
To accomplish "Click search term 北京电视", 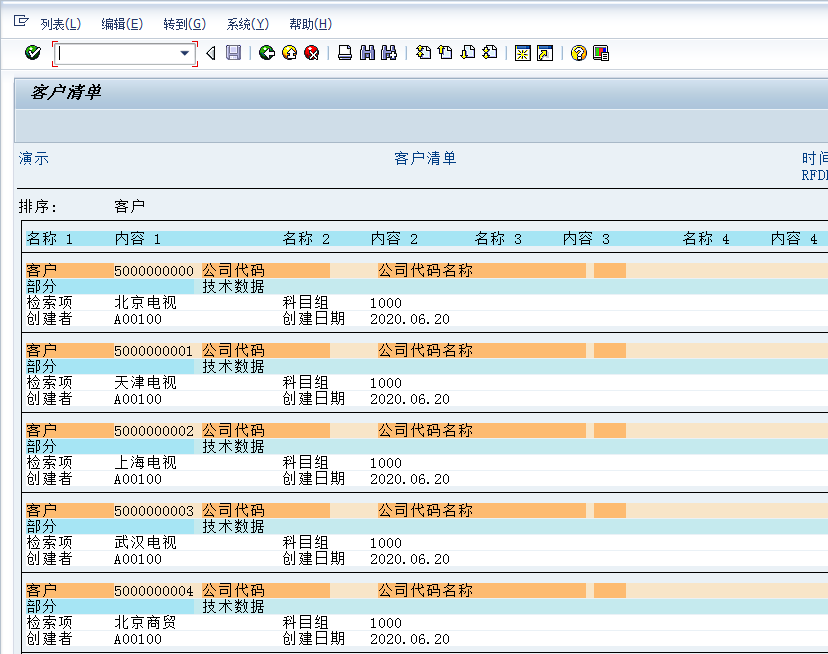I will (145, 303).
